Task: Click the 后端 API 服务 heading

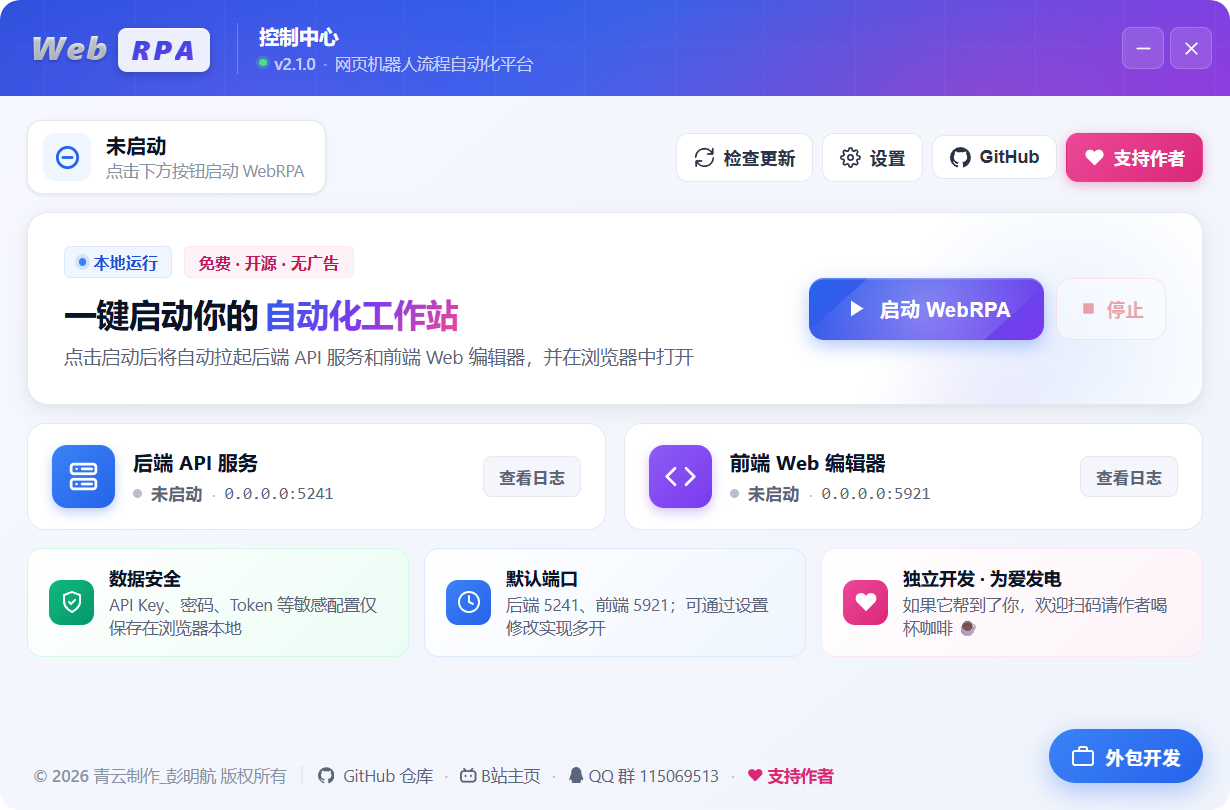Action: tap(196, 463)
